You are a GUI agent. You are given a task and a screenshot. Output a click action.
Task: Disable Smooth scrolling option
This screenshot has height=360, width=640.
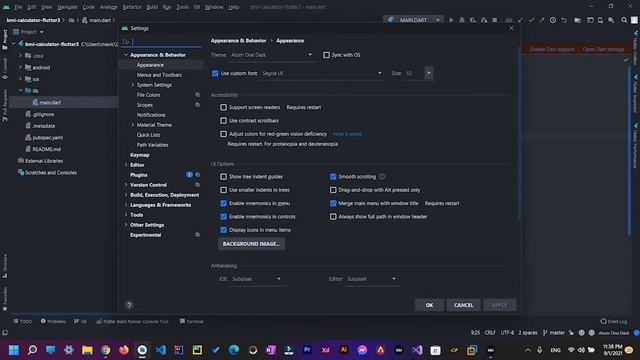pyautogui.click(x=333, y=177)
